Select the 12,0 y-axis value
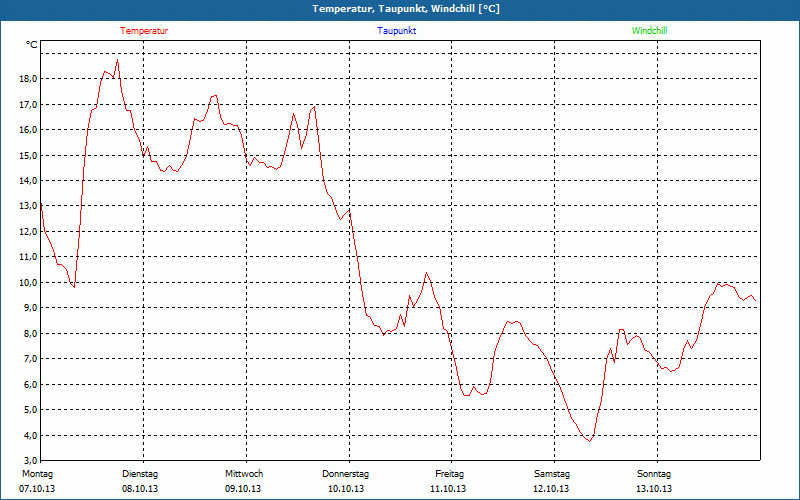Viewport: 800px width, 500px height. pos(28,231)
